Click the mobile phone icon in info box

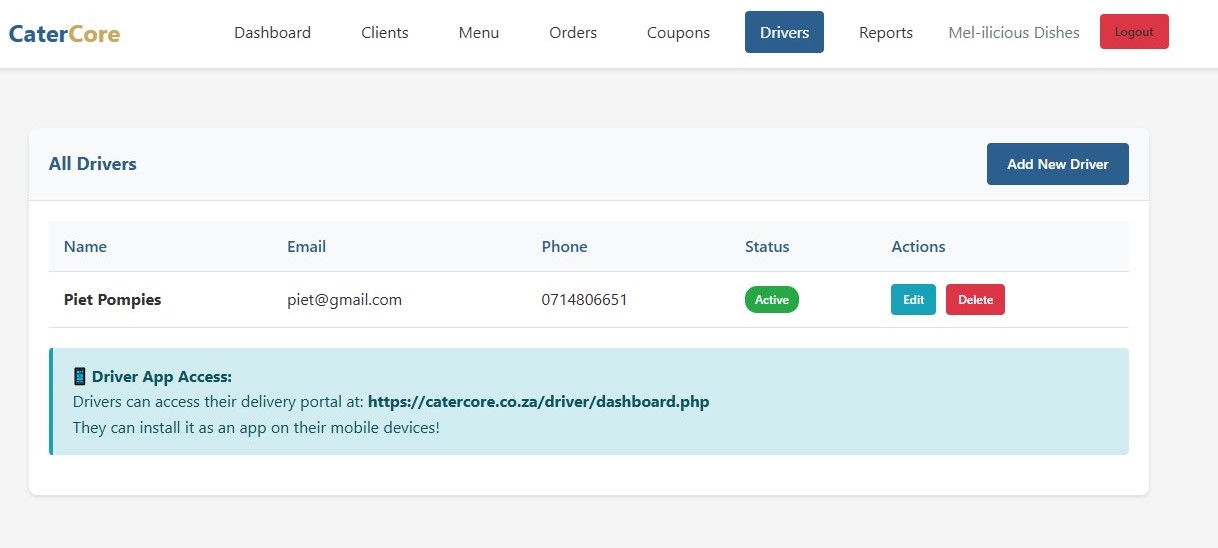click(x=80, y=377)
